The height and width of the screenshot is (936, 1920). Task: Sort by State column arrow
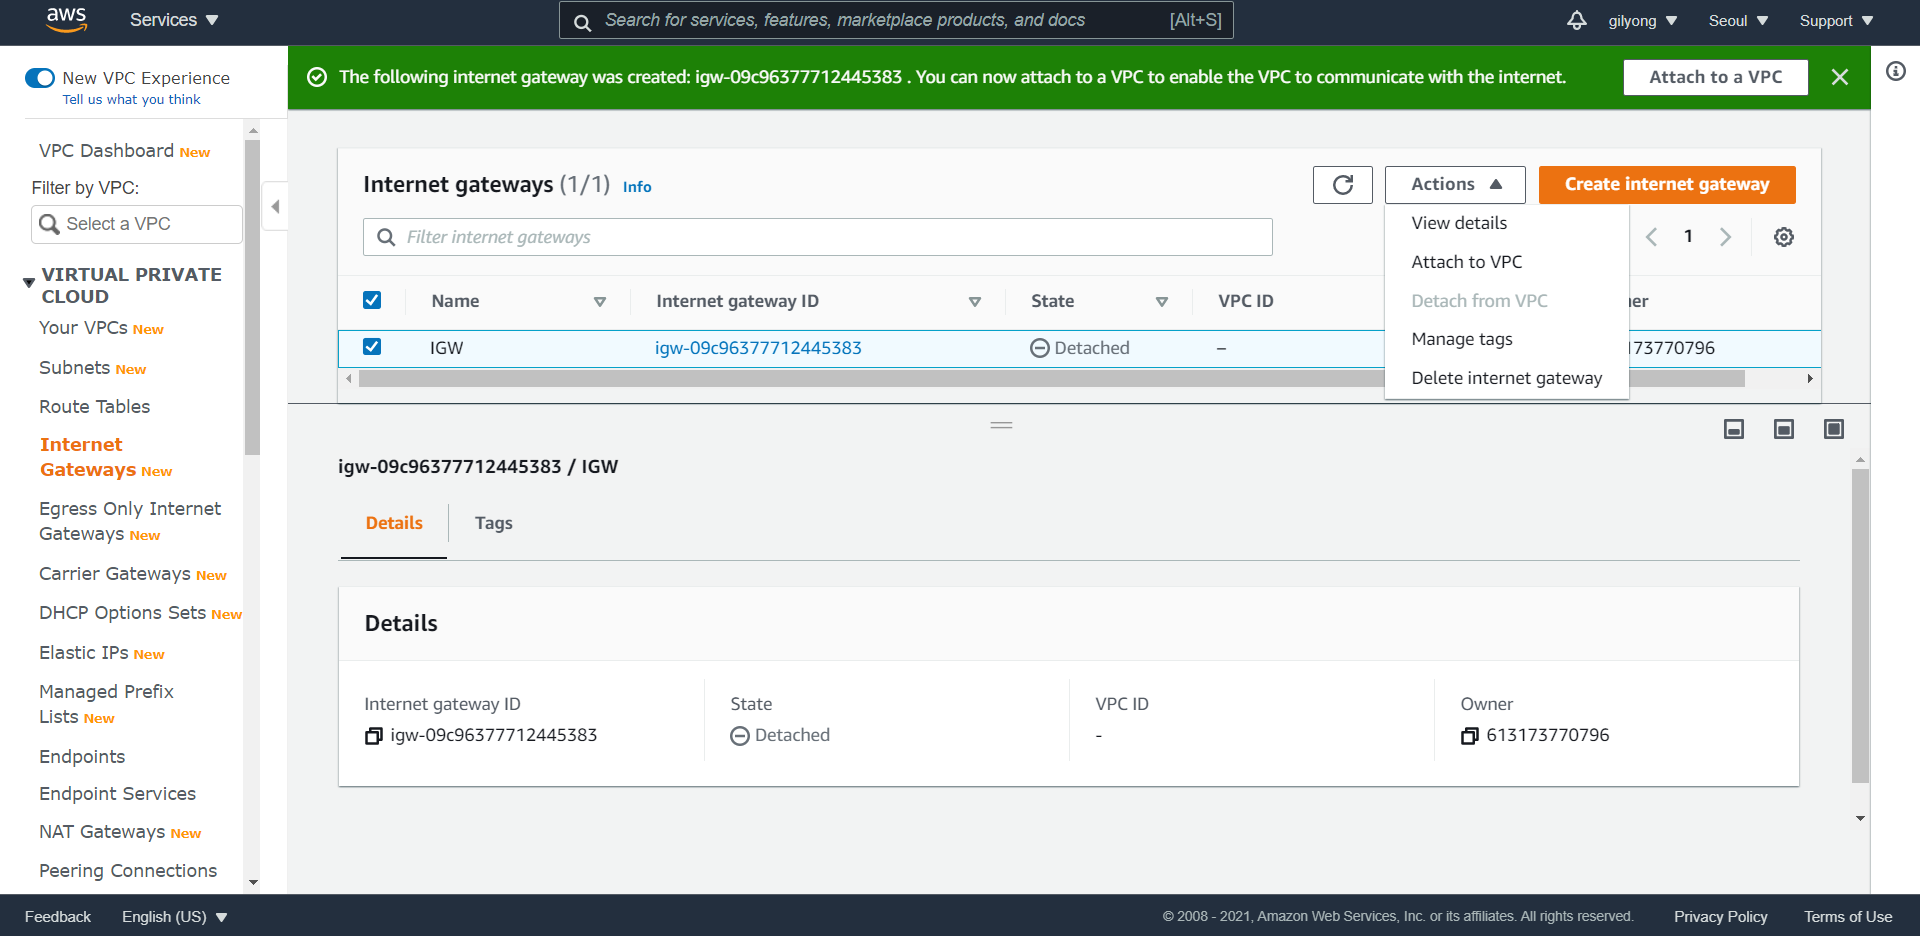click(x=1162, y=301)
